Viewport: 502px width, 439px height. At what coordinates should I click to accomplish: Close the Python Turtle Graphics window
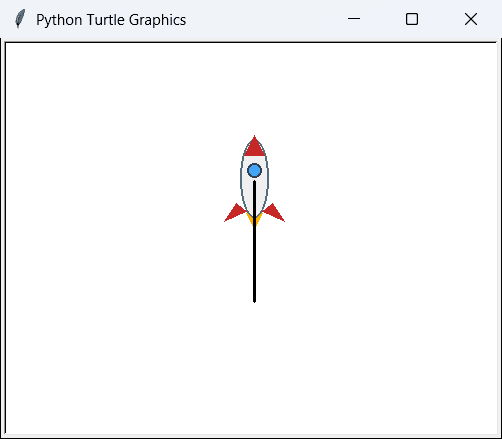[471, 19]
